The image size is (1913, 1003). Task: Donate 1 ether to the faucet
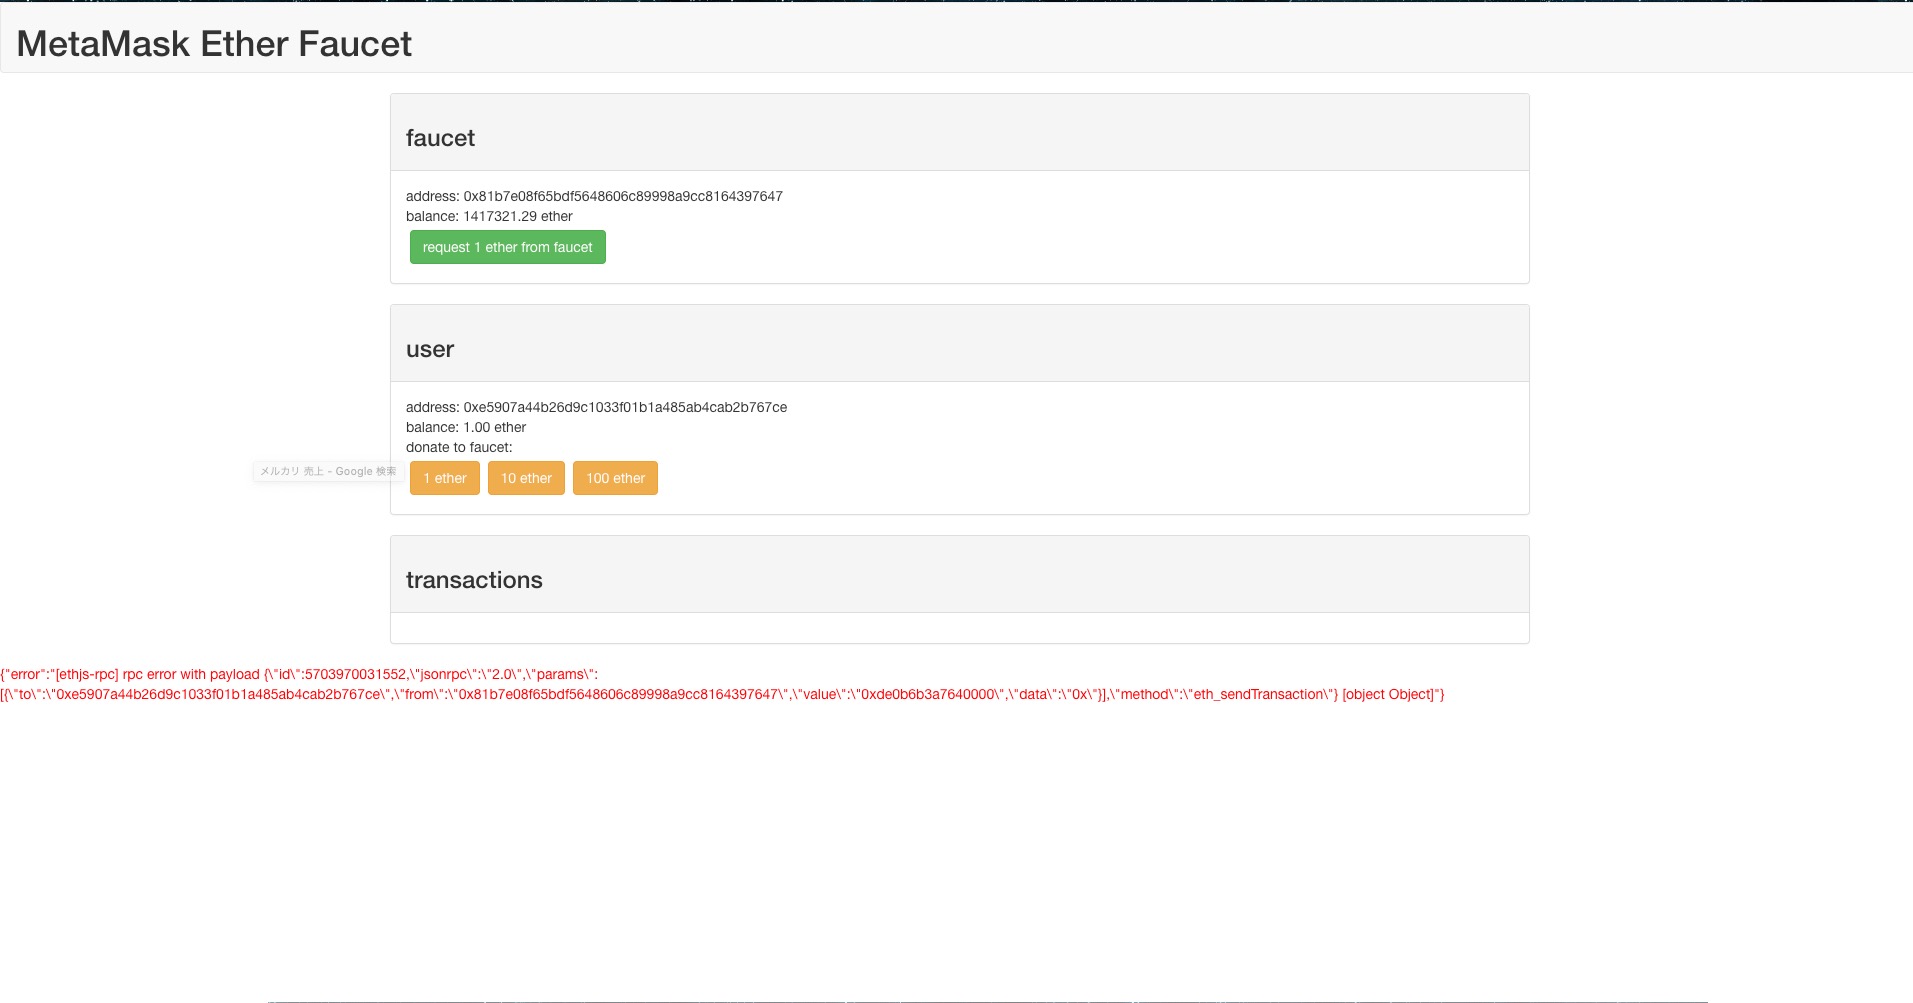pyautogui.click(x=444, y=478)
